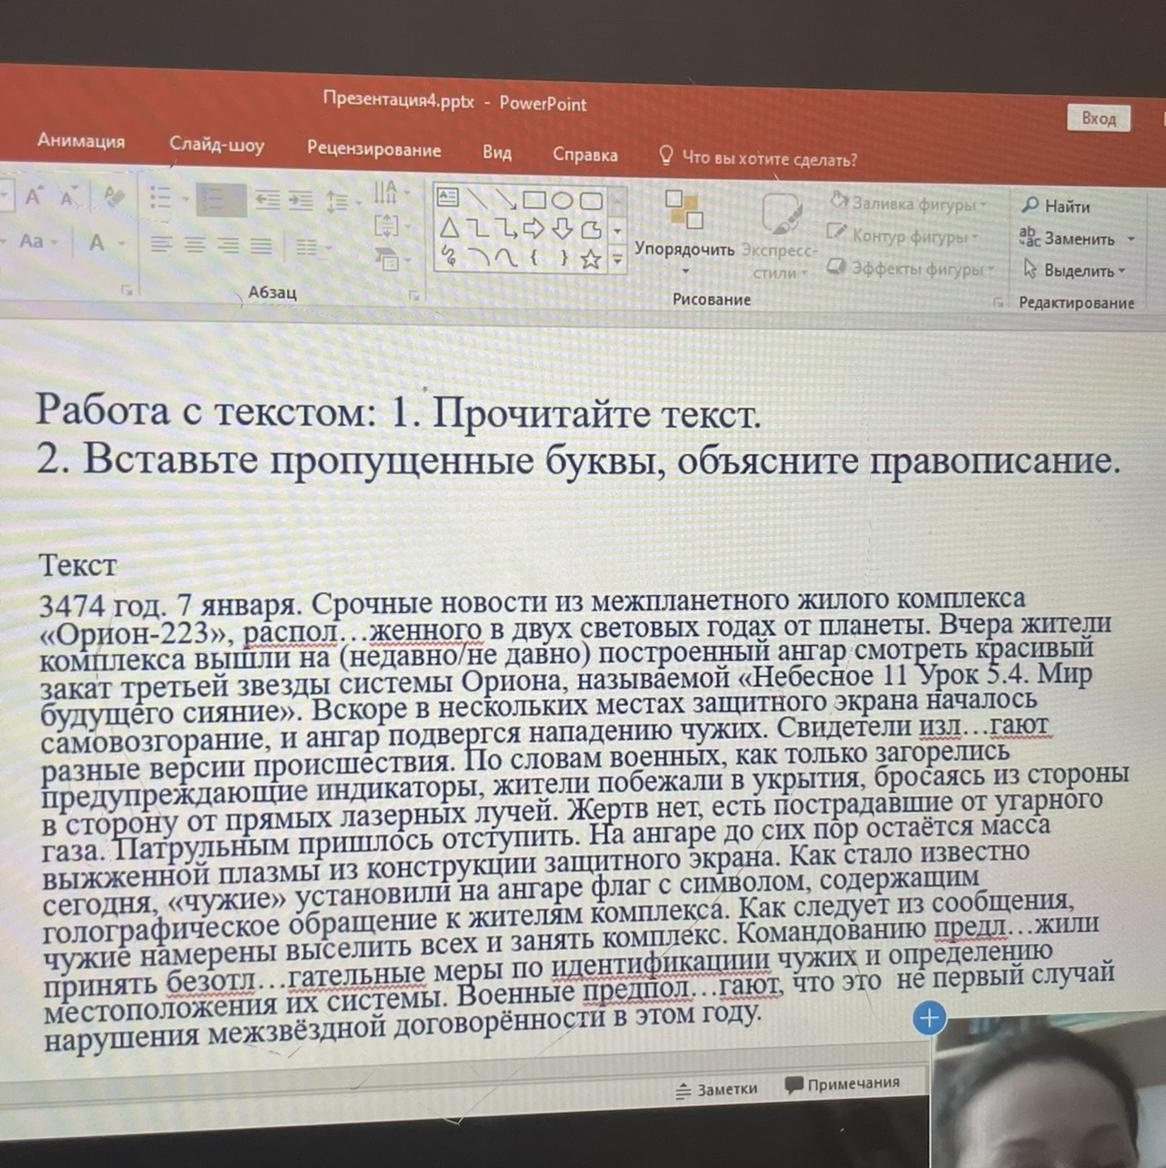Screen dimensions: 1166x1168
Task: Open the Help (Справка) tab
Action: [x=585, y=154]
